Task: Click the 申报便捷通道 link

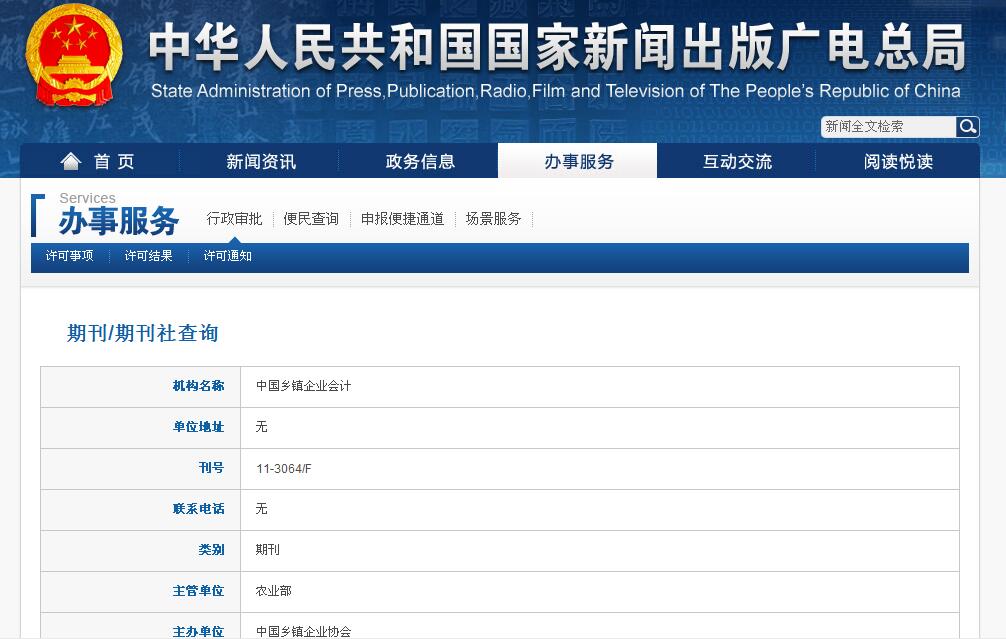Action: pyautogui.click(x=402, y=219)
